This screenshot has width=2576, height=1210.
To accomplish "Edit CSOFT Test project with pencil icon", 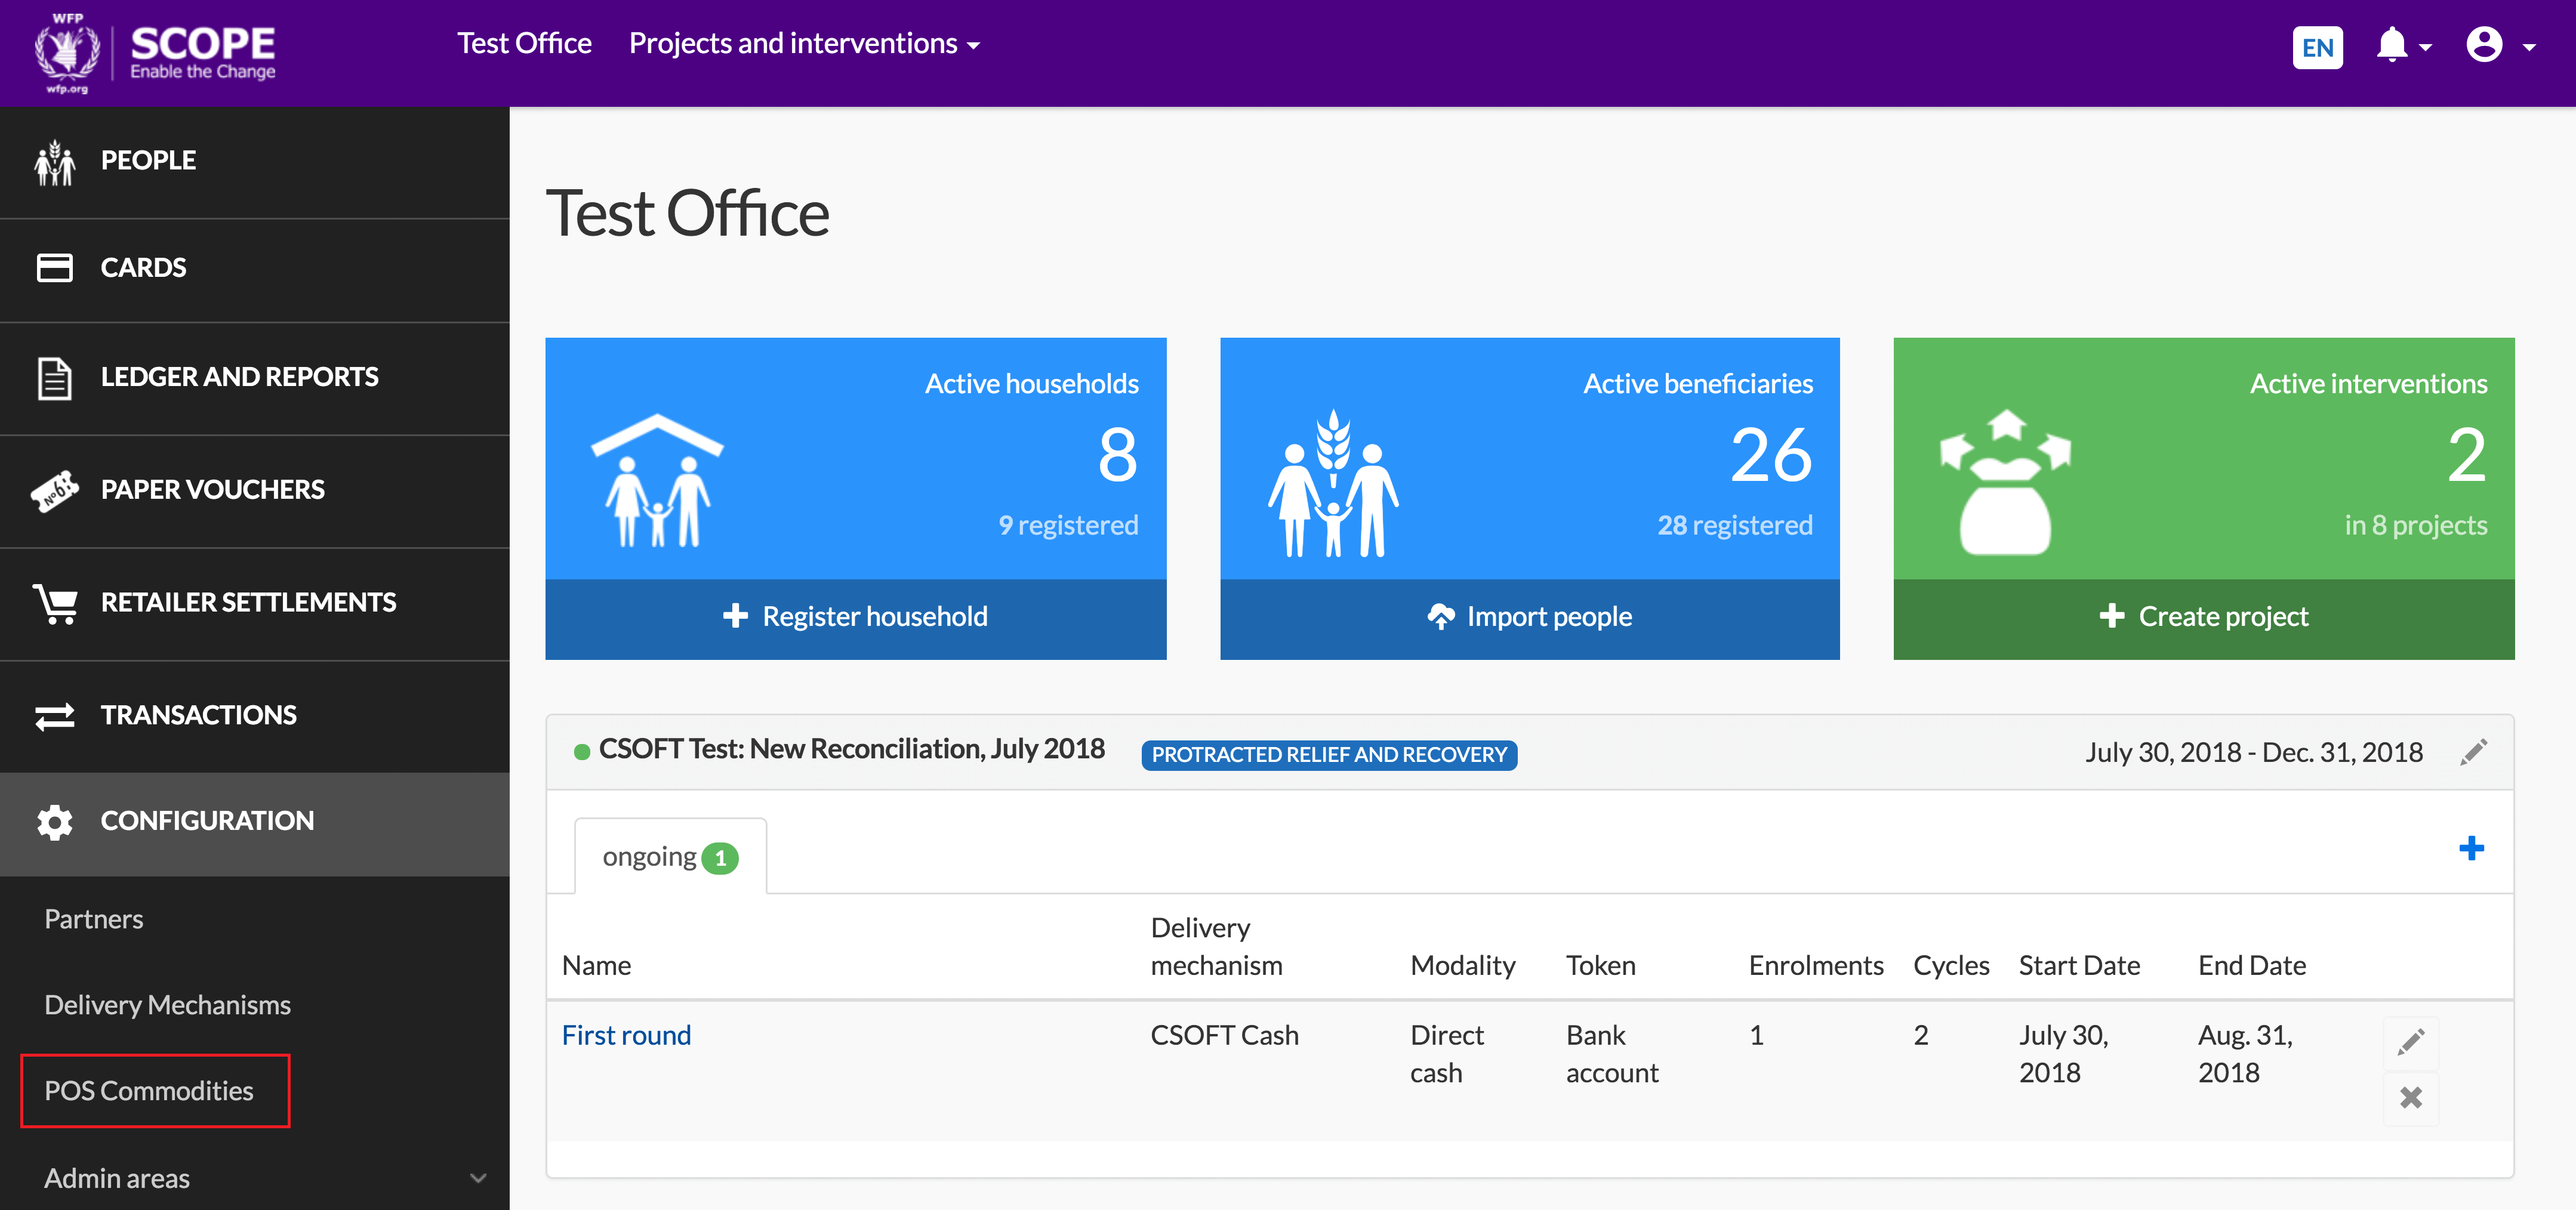I will click(2473, 752).
